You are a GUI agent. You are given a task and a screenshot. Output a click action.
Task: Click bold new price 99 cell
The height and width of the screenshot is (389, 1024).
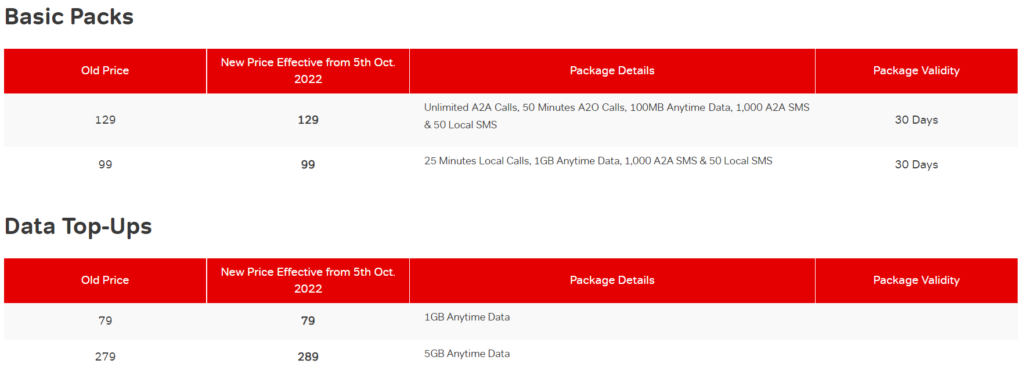(308, 164)
